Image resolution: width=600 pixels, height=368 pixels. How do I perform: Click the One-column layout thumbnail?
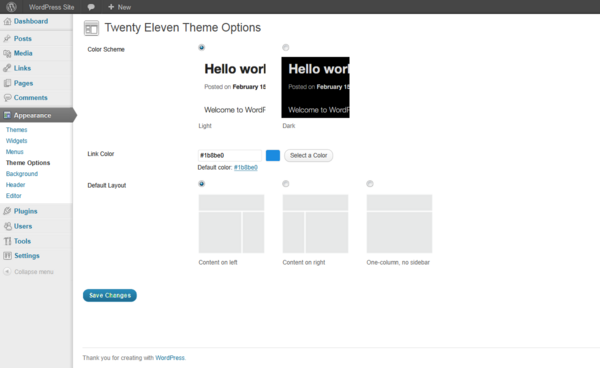click(399, 224)
